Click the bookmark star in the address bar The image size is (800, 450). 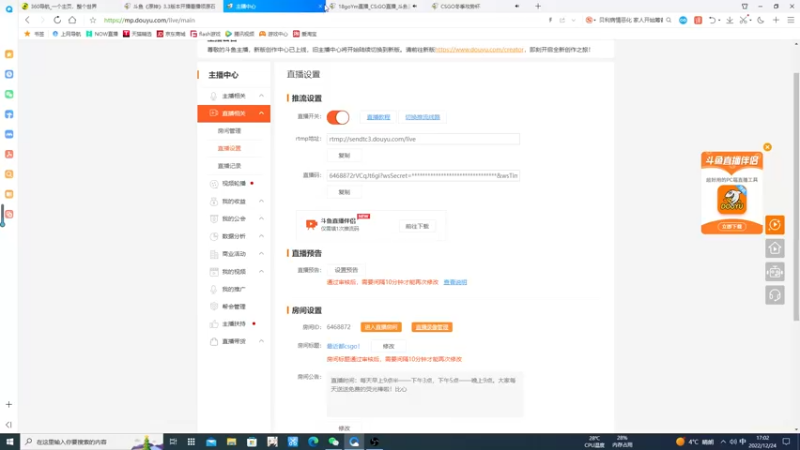[x=93, y=20]
